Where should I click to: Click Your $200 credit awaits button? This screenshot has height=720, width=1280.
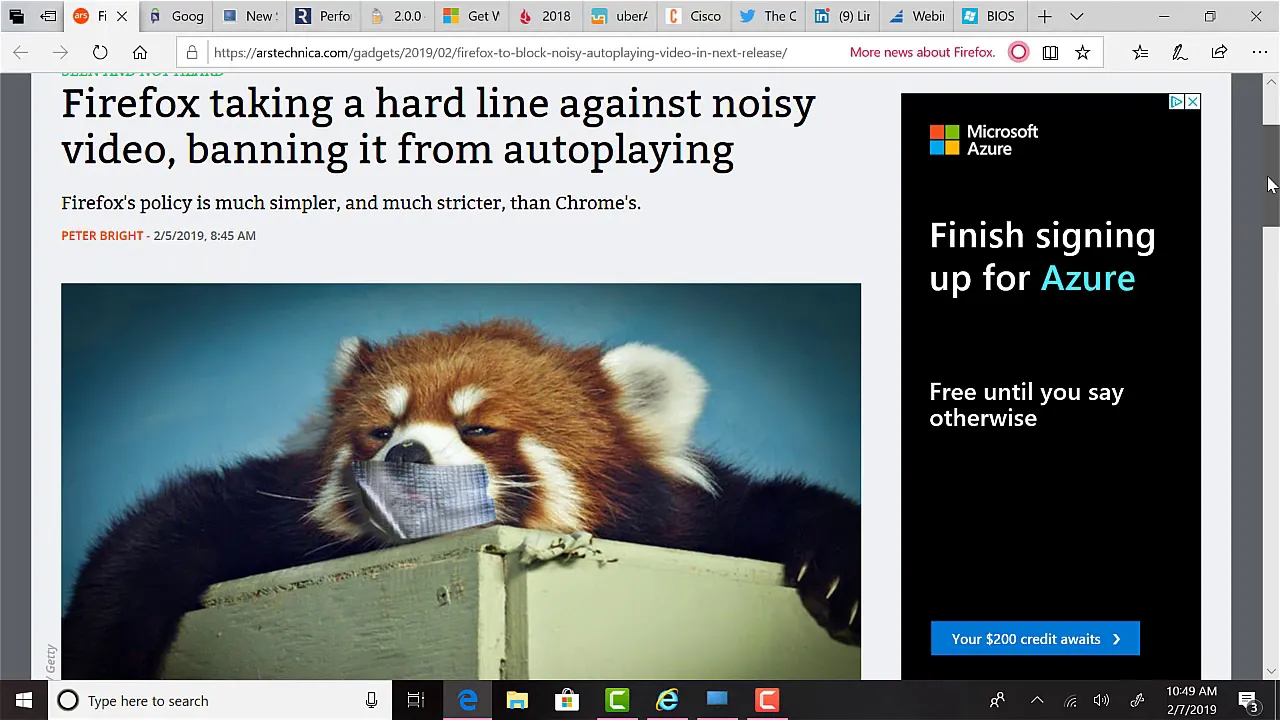pyautogui.click(x=1035, y=639)
